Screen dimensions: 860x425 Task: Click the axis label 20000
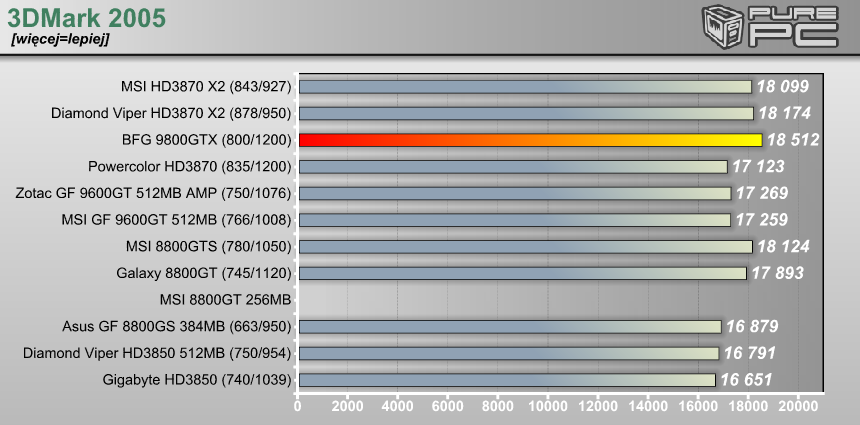pos(797,406)
